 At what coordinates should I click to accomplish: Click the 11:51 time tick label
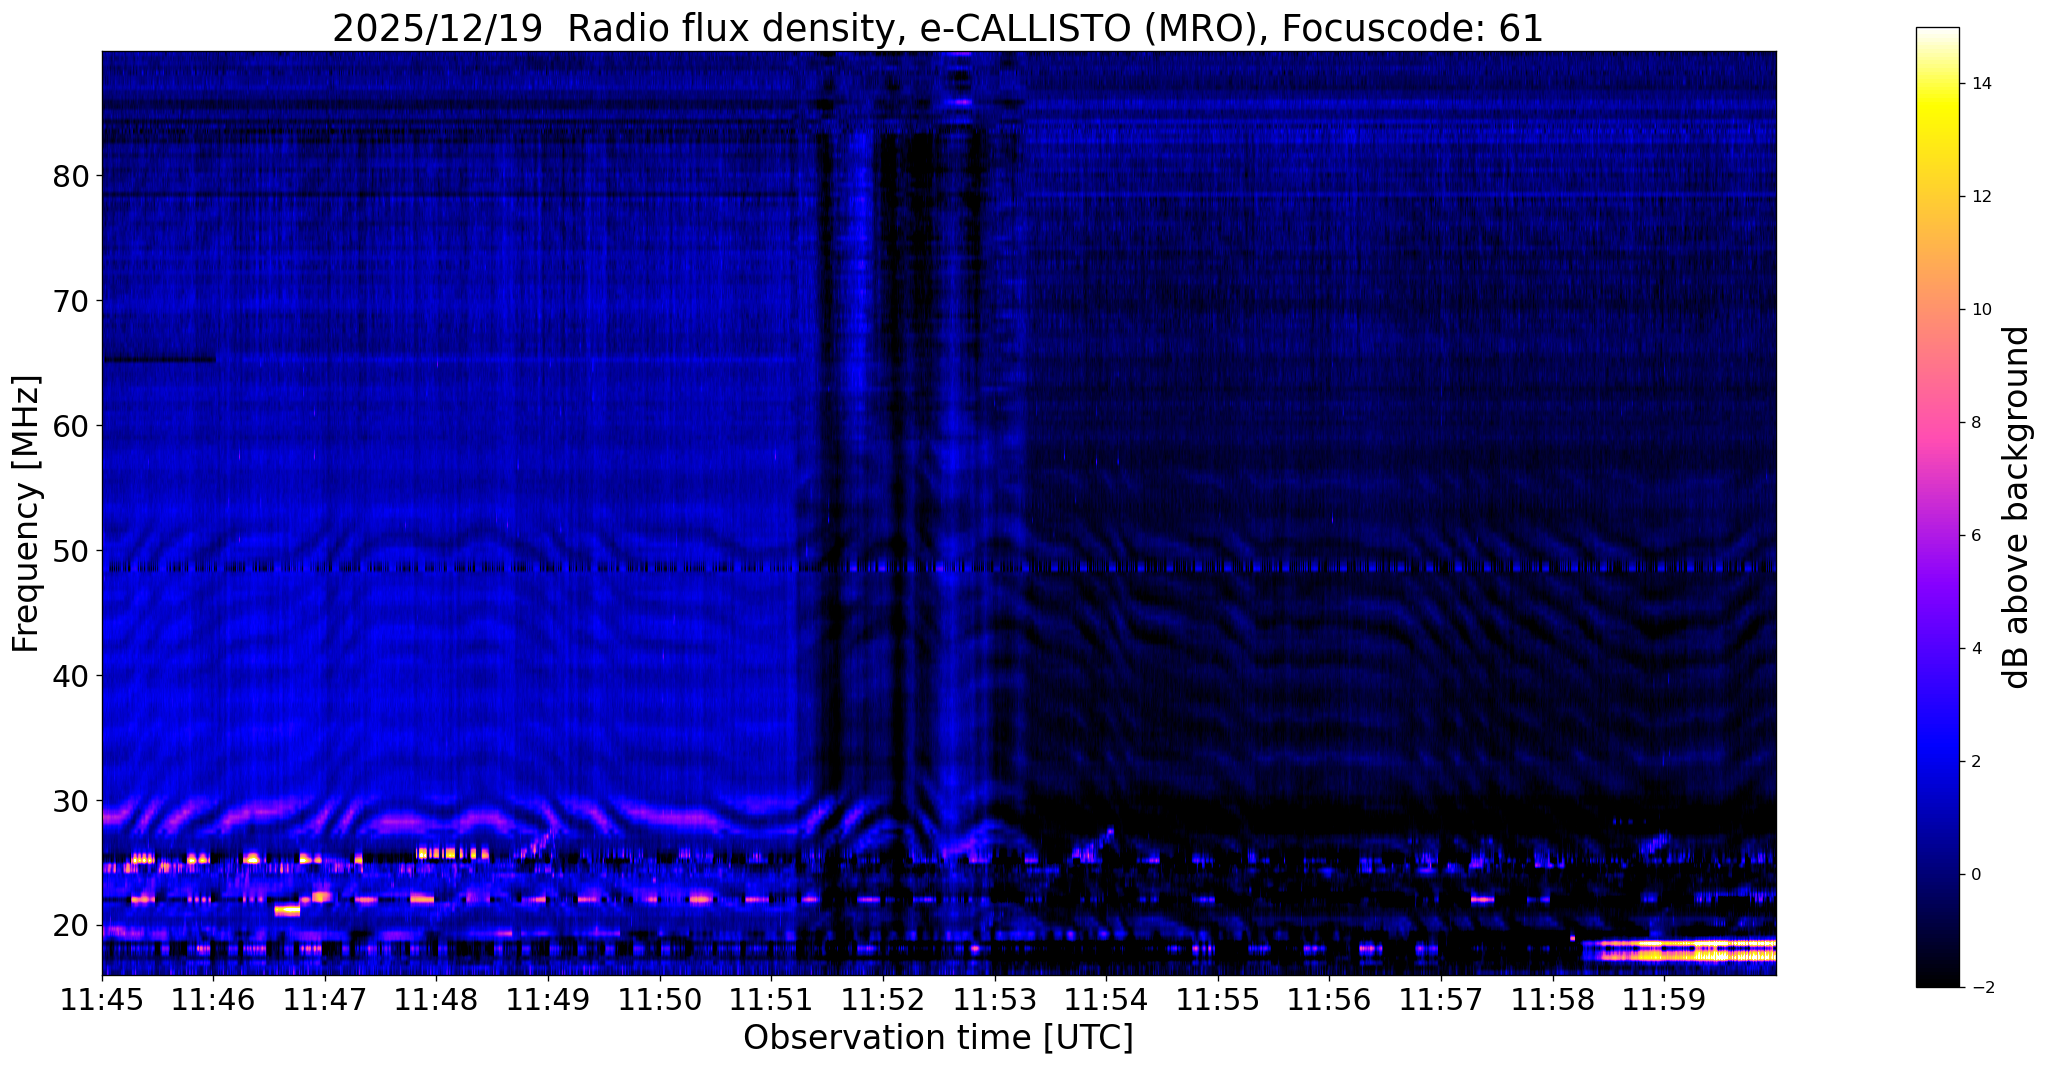point(771,999)
